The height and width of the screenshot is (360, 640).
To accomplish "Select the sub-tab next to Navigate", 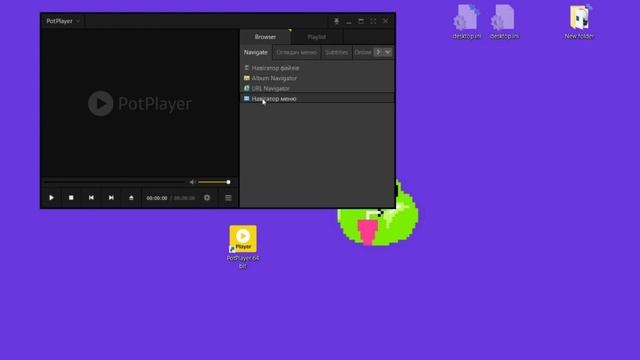I will 296,52.
